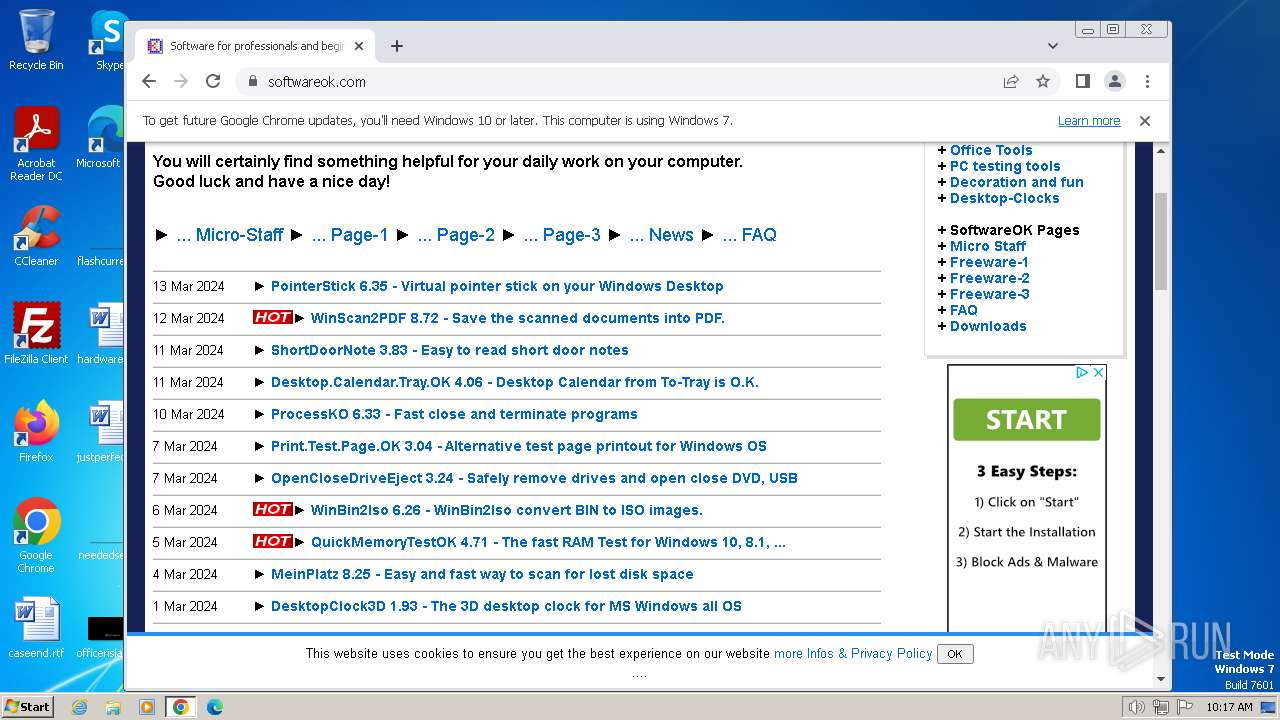This screenshot has width=1280, height=720.
Task: Open CCleaner desktop shortcut
Action: (x=36, y=236)
